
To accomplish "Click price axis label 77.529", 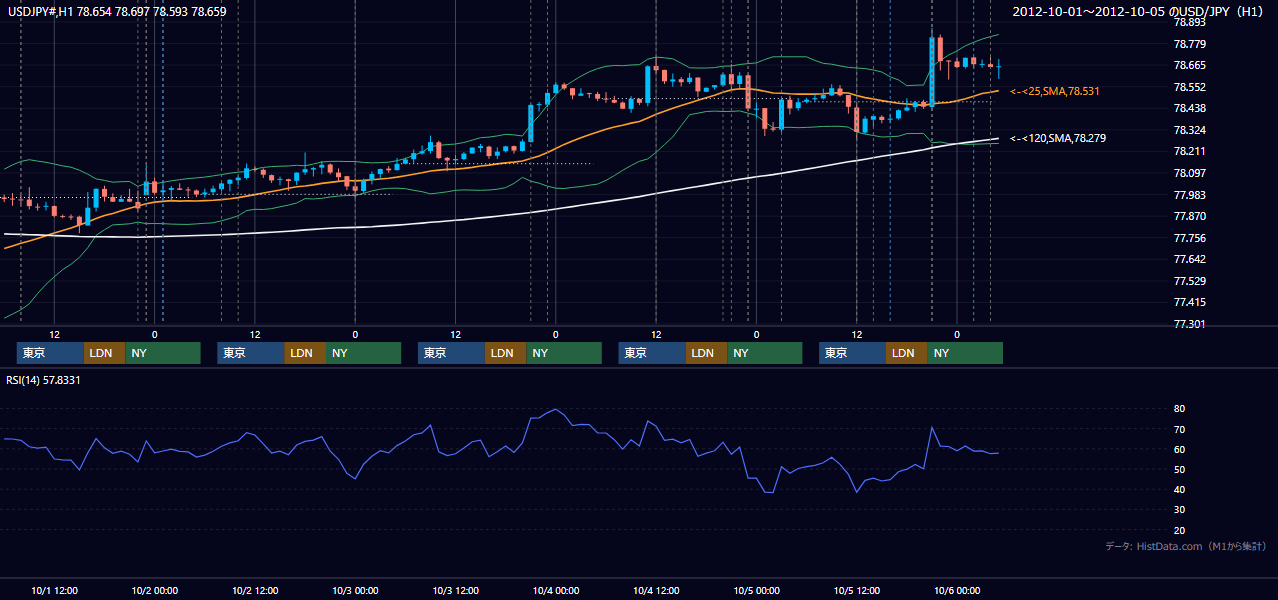I will tap(1189, 281).
